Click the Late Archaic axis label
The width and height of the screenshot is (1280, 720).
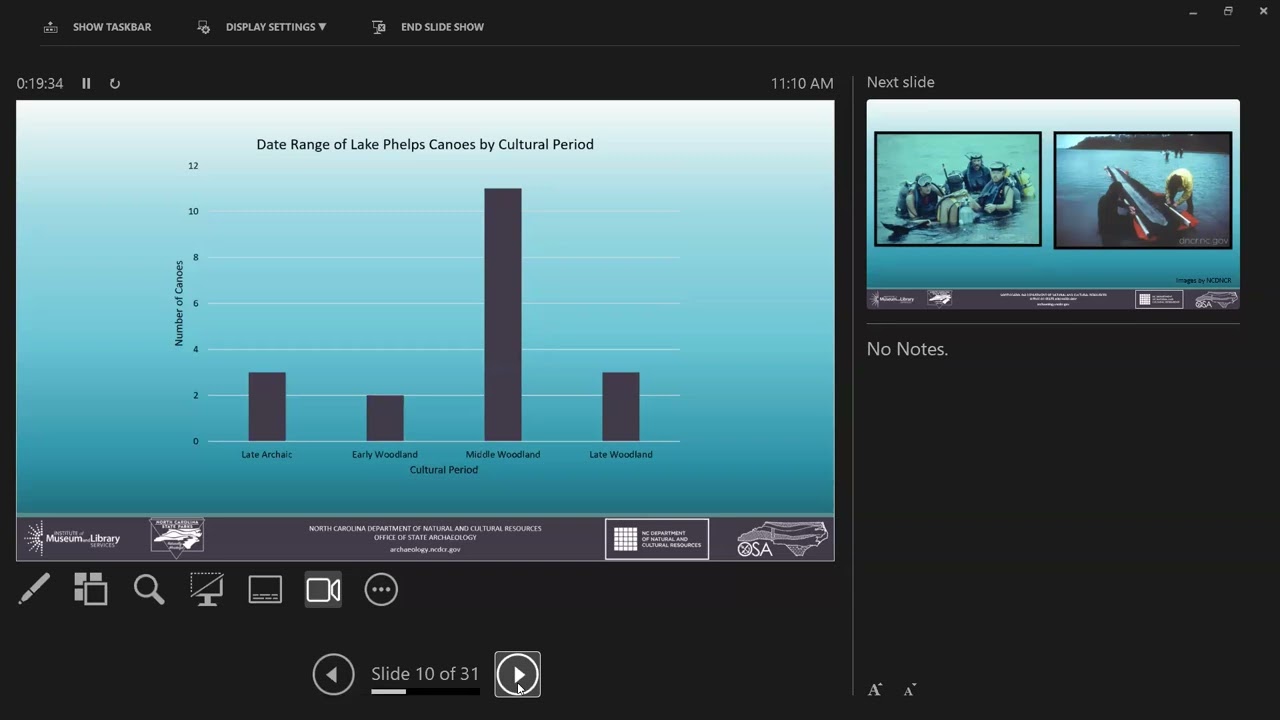(x=267, y=454)
